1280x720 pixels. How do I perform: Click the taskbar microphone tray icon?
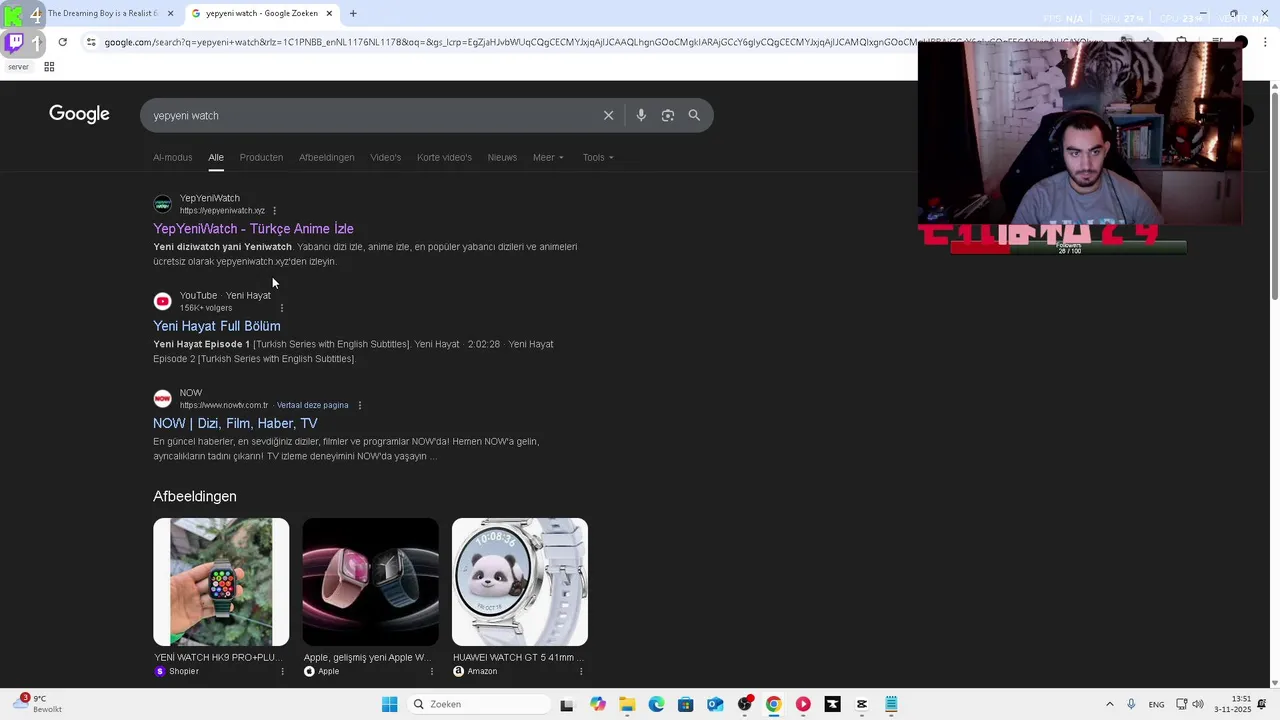tap(1131, 704)
